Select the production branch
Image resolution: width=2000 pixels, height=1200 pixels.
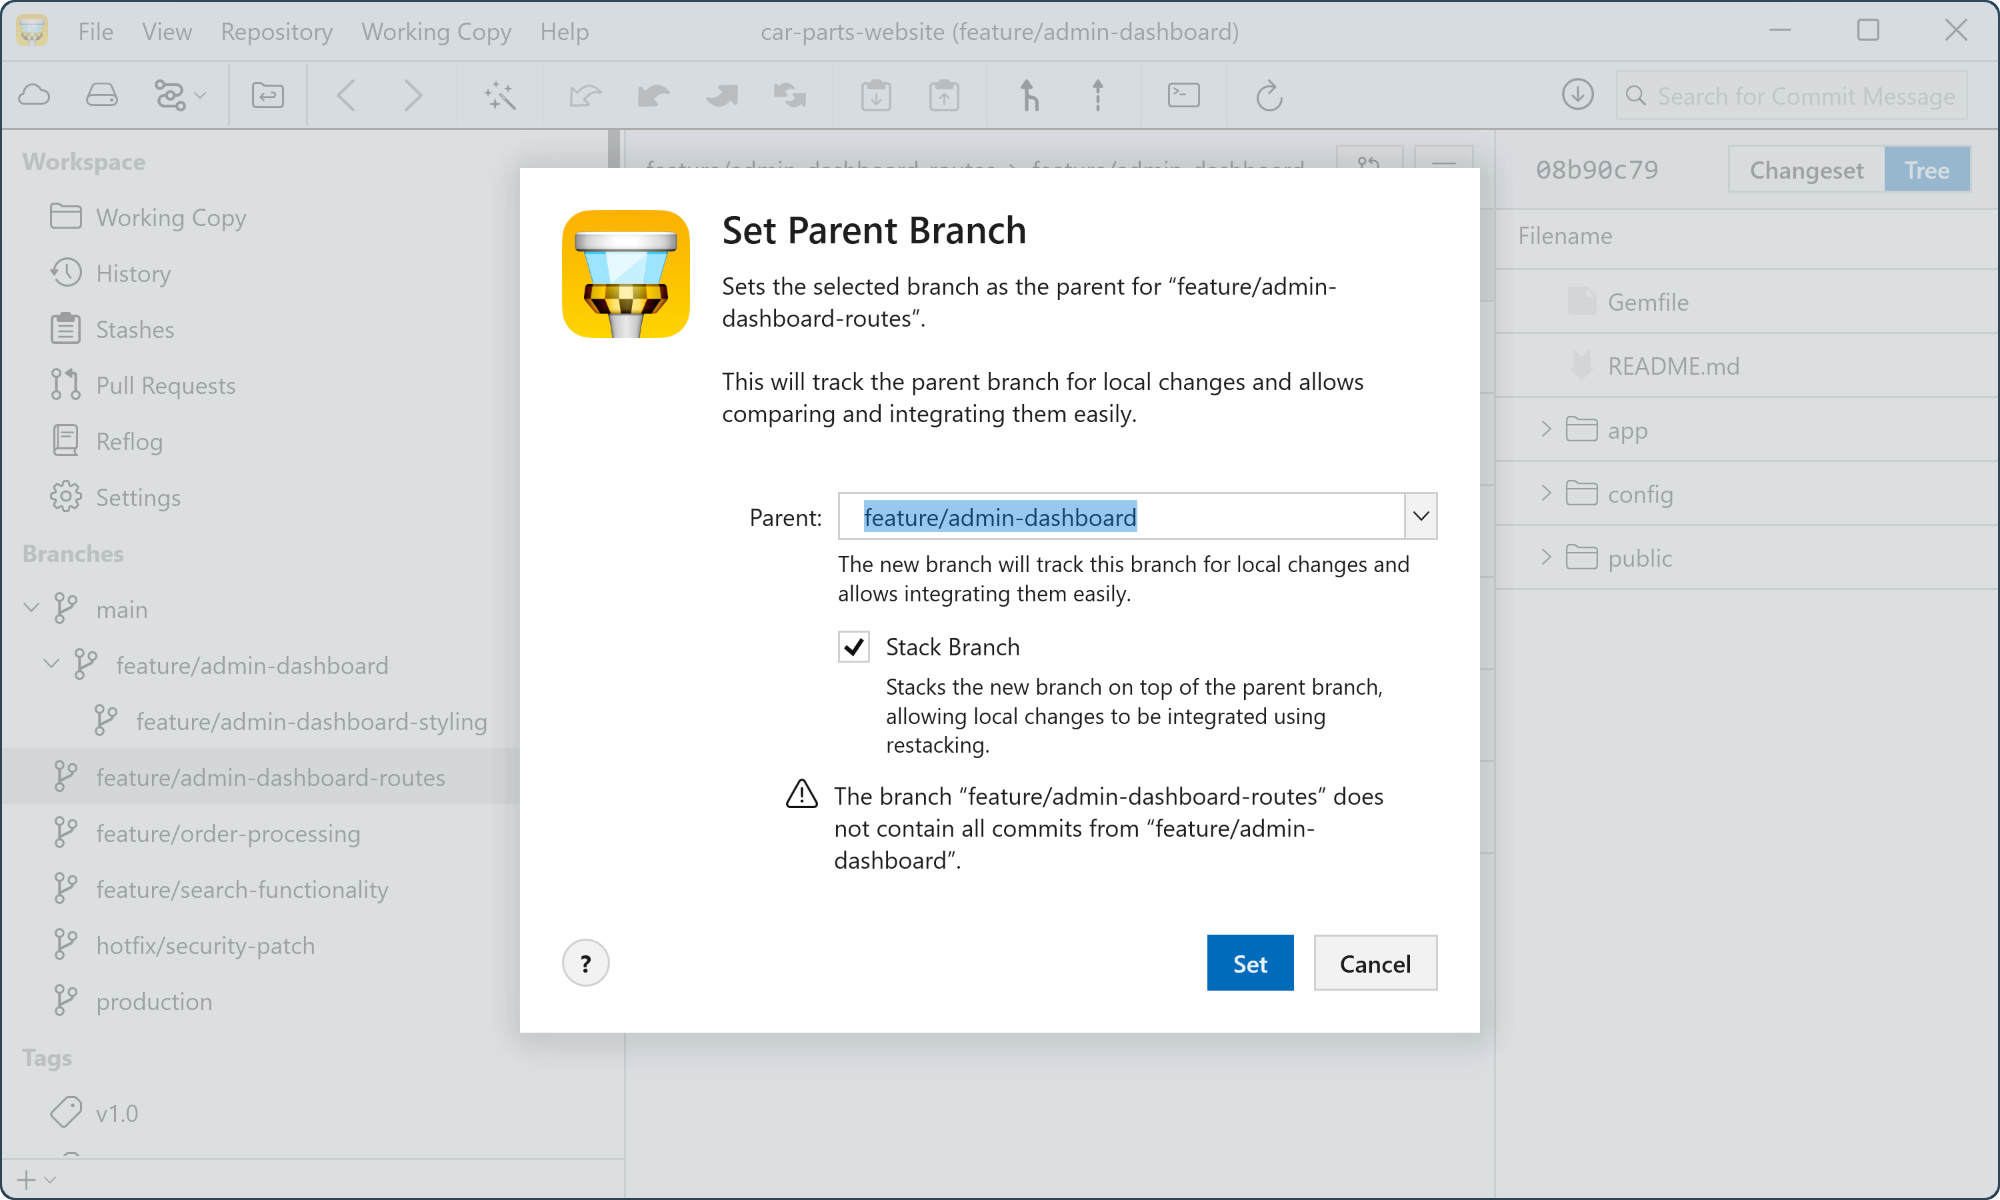point(154,1001)
